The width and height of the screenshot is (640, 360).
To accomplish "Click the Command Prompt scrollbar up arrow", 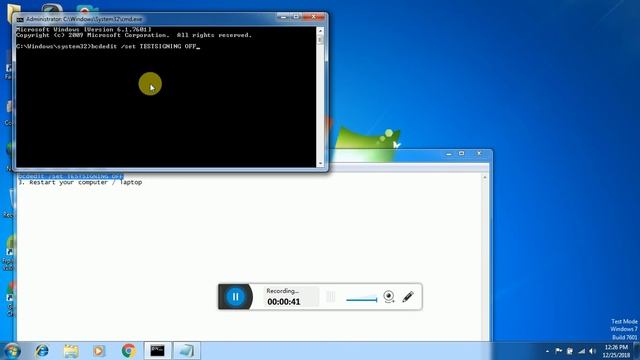I will click(x=320, y=31).
